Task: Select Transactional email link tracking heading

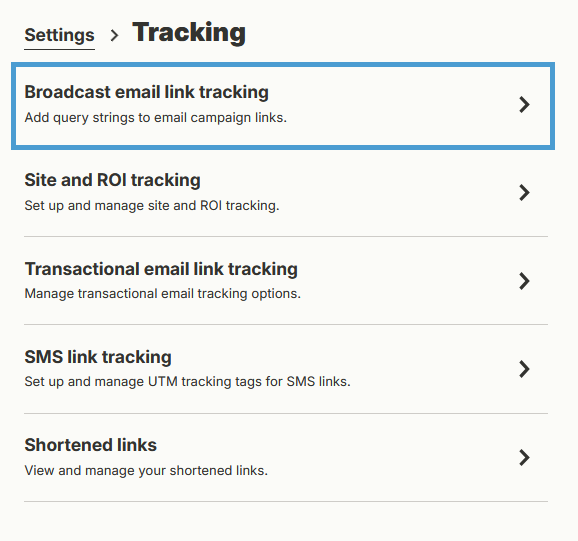Action: 161,269
